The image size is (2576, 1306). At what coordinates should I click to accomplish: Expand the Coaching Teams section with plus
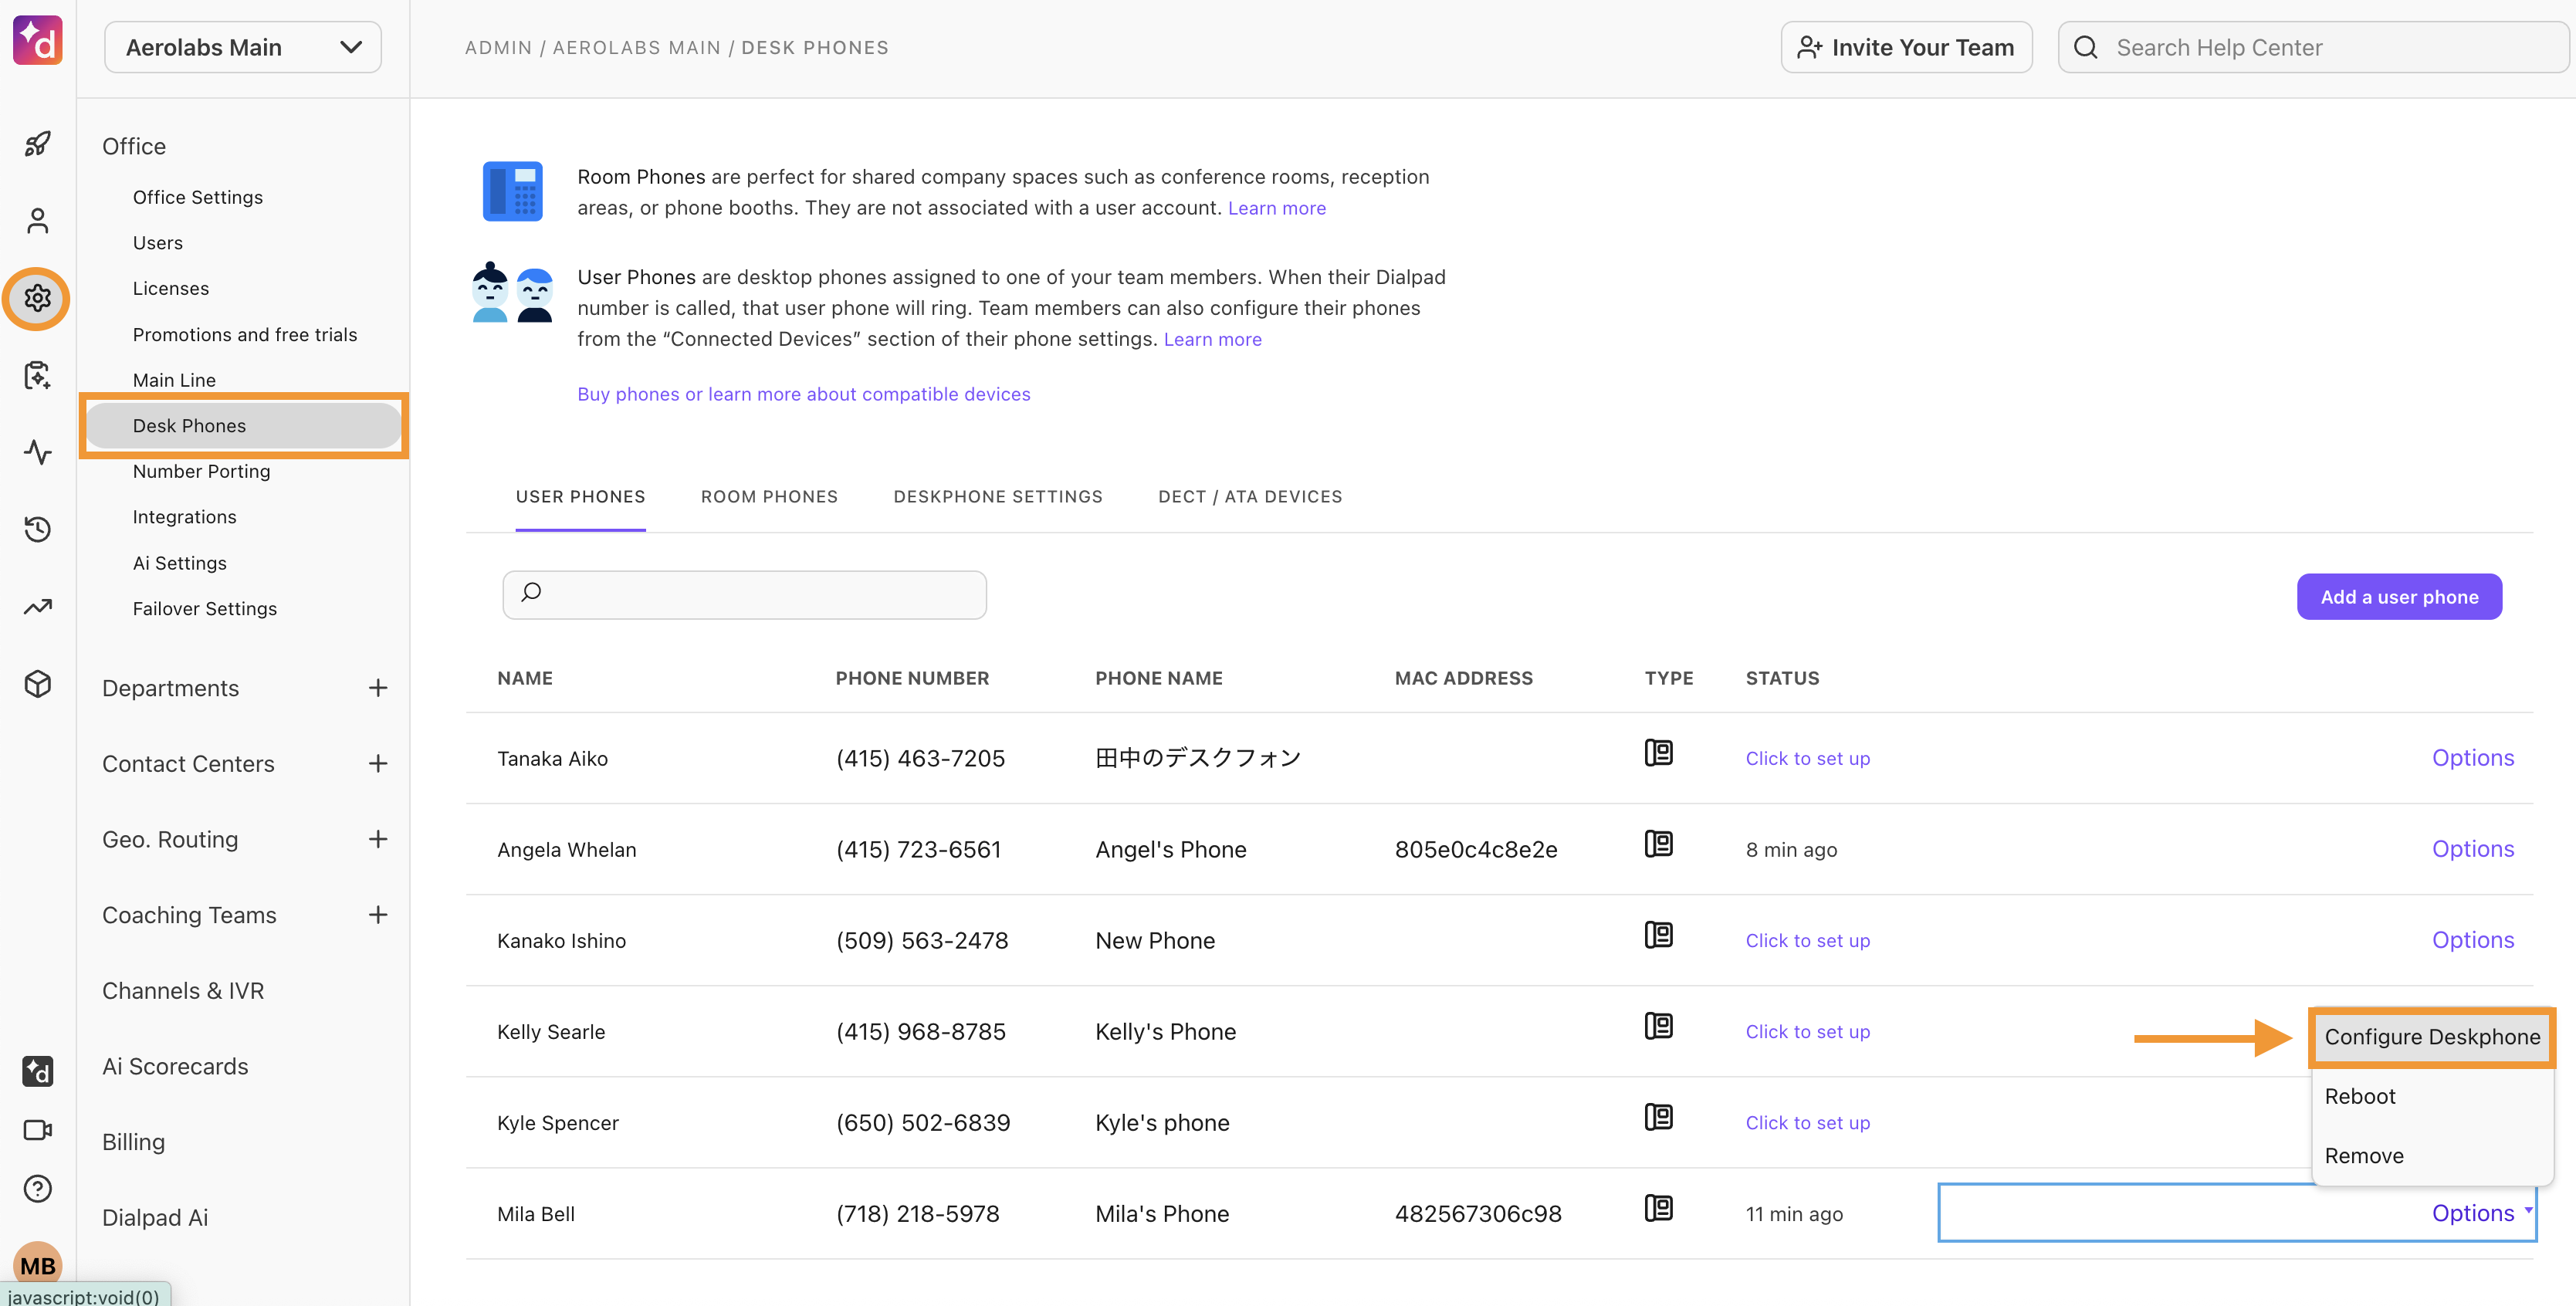(377, 915)
